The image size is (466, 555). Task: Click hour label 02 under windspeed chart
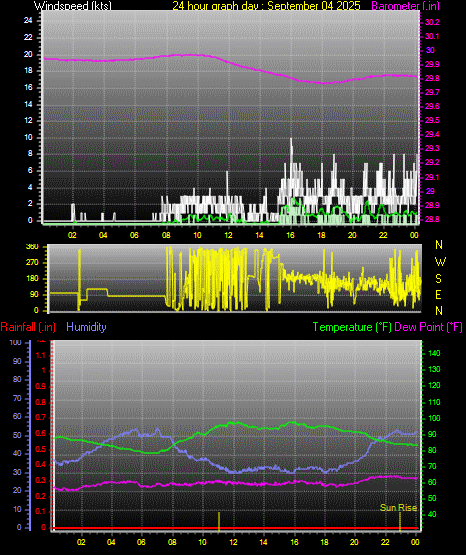(72, 235)
